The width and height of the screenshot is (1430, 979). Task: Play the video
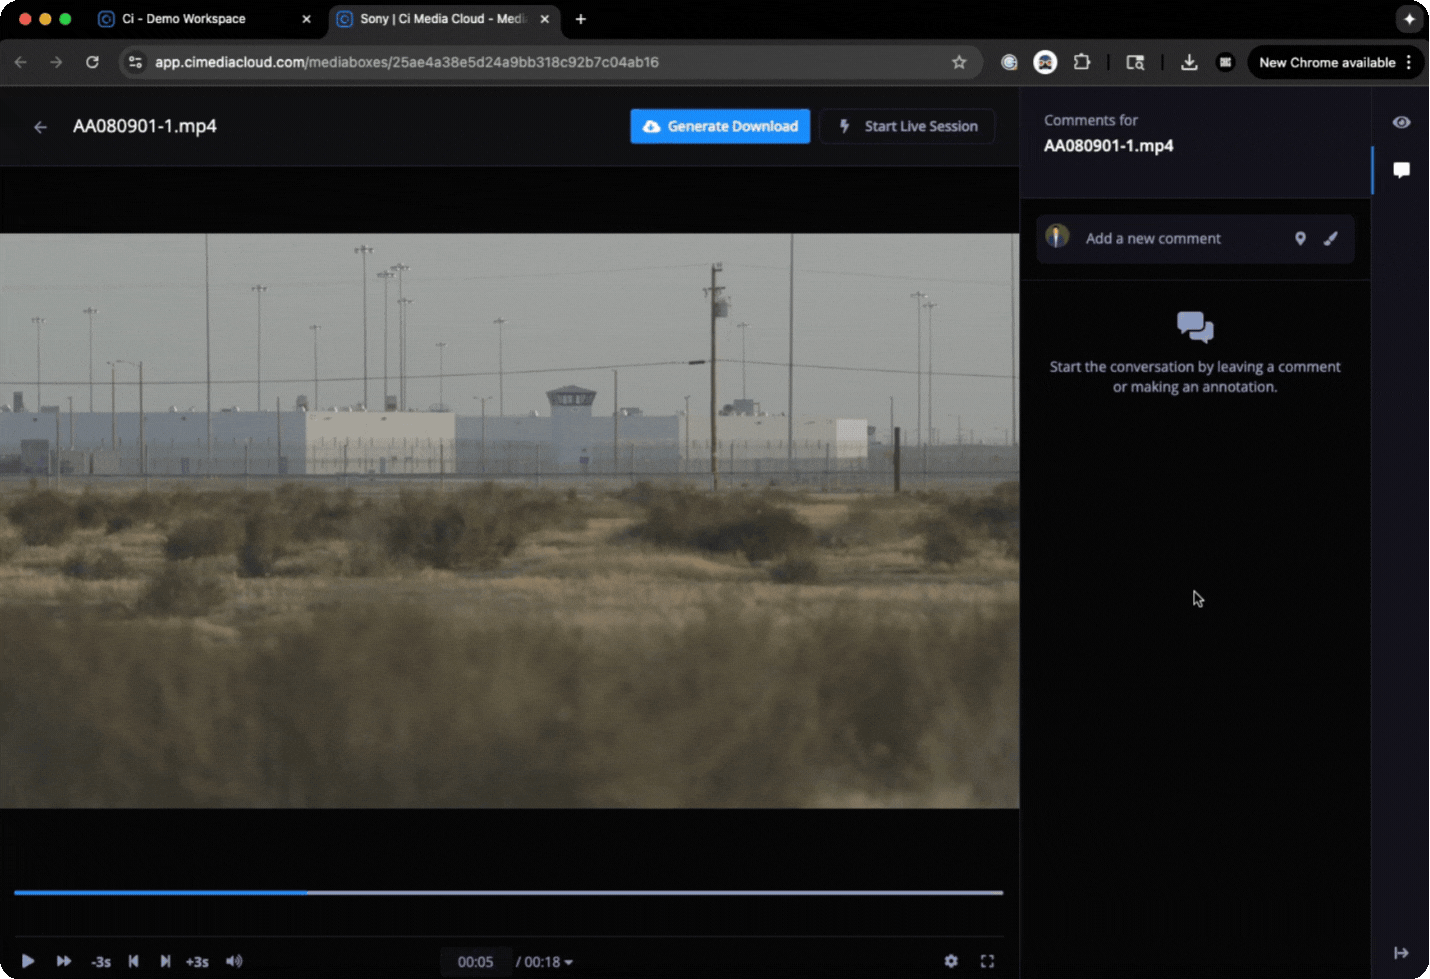pos(28,961)
